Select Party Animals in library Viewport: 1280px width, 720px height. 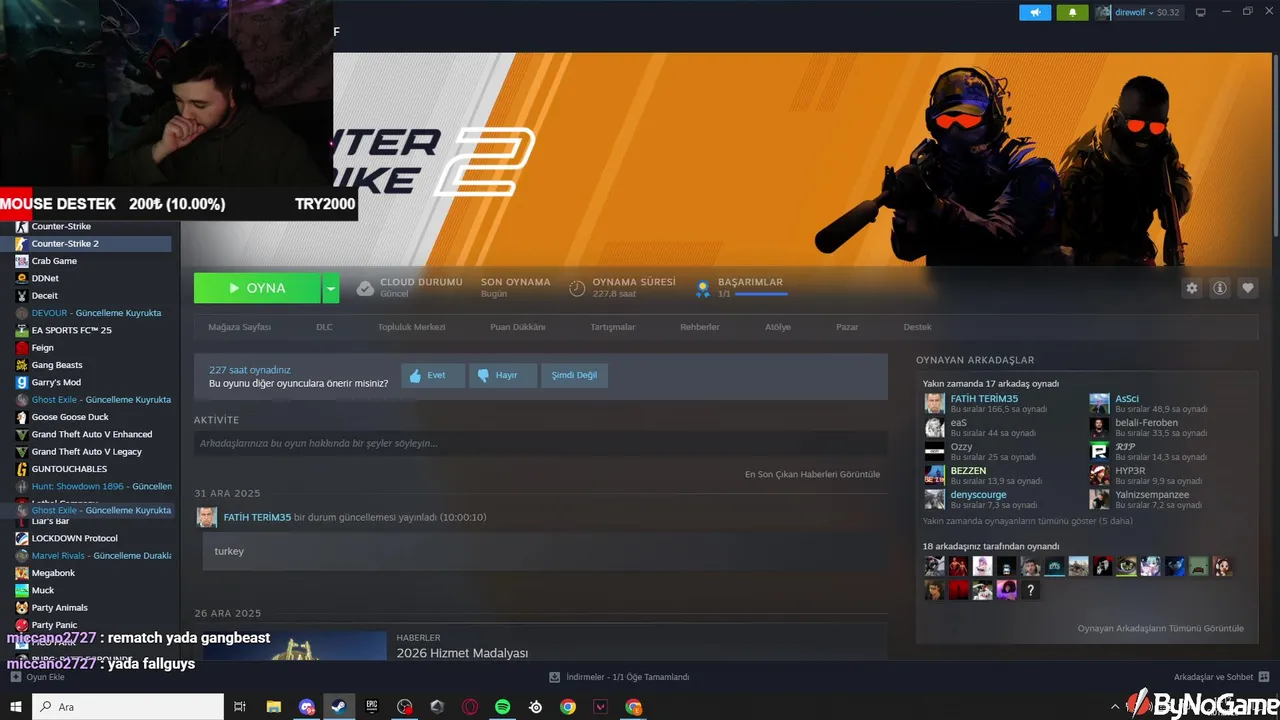pos(59,608)
